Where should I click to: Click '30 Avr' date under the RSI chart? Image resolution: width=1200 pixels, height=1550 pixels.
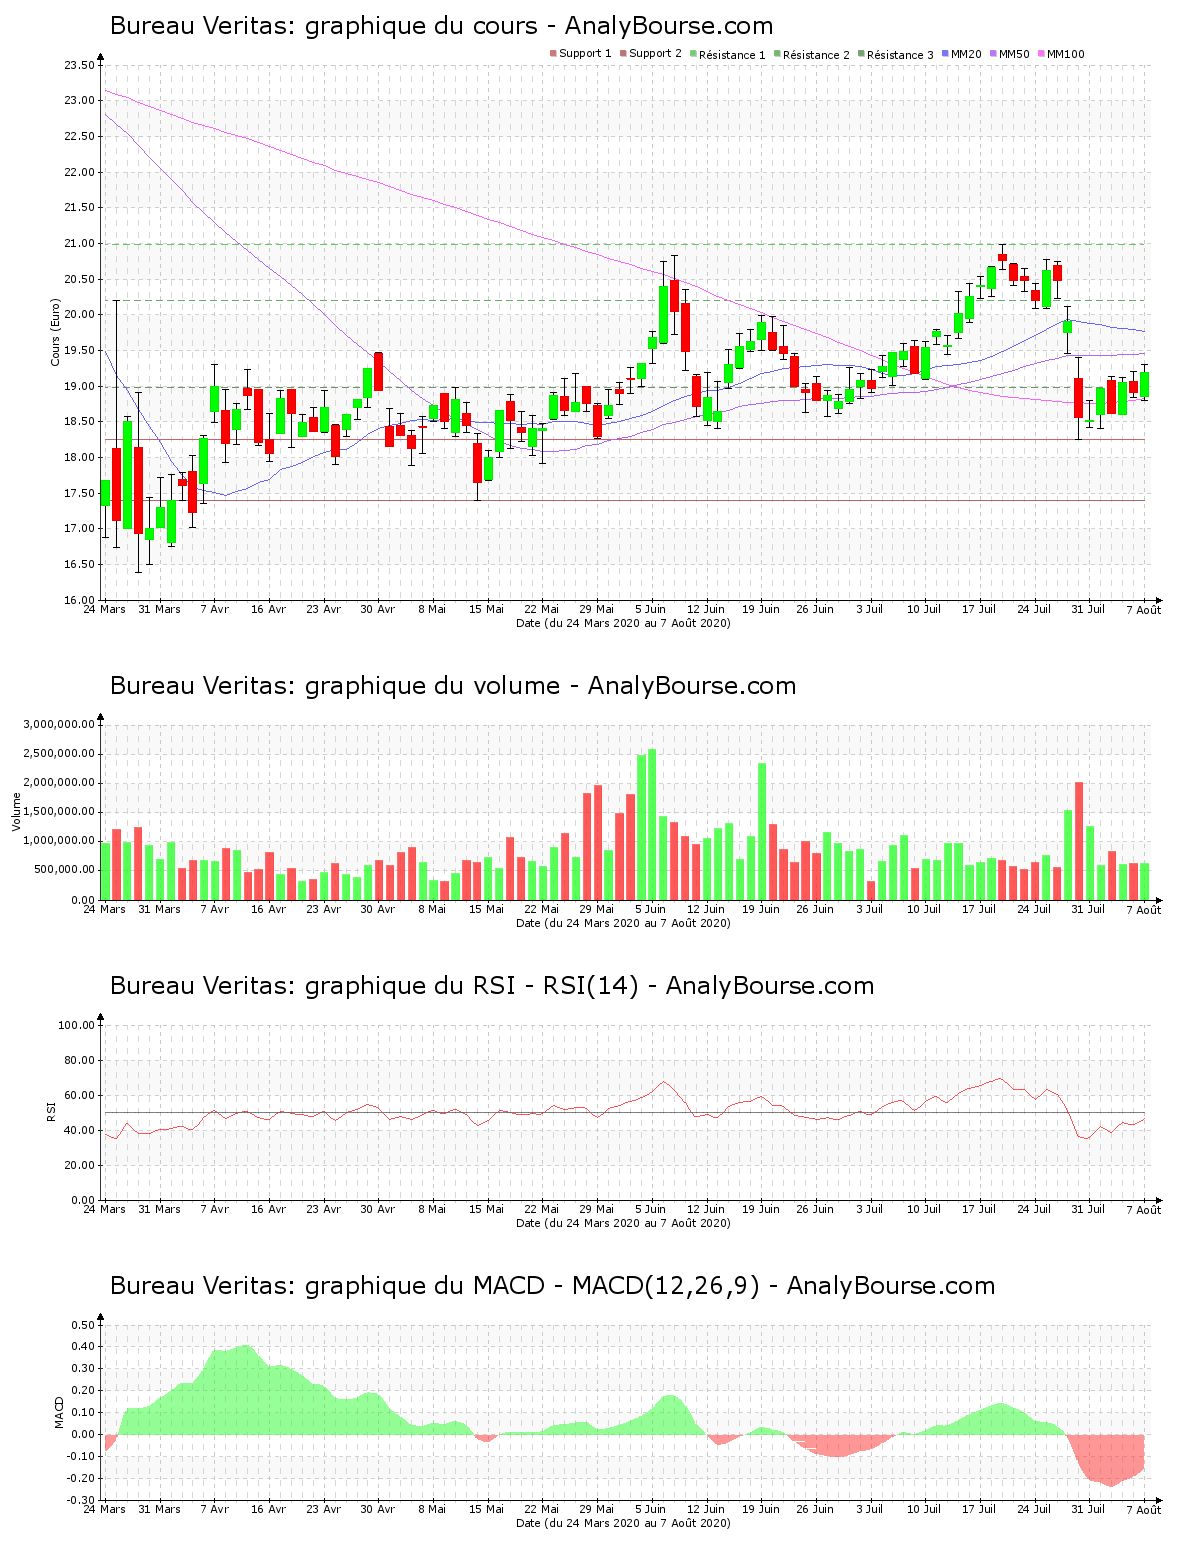pyautogui.click(x=378, y=1209)
